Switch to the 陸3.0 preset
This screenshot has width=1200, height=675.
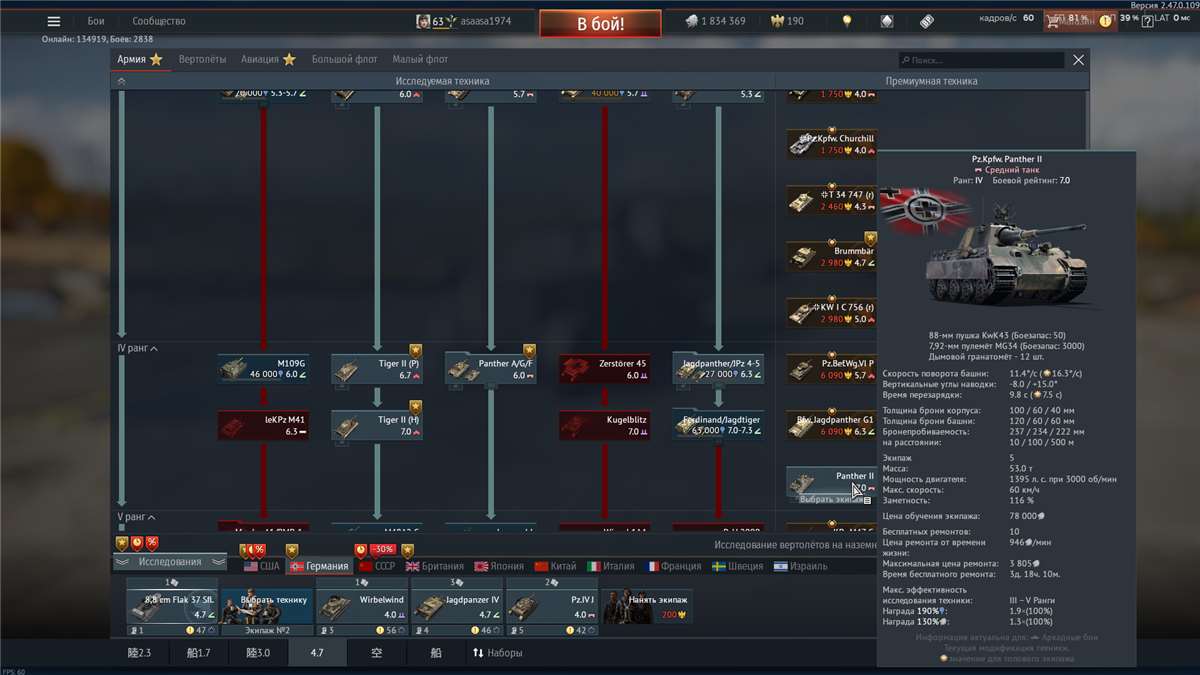pos(258,653)
